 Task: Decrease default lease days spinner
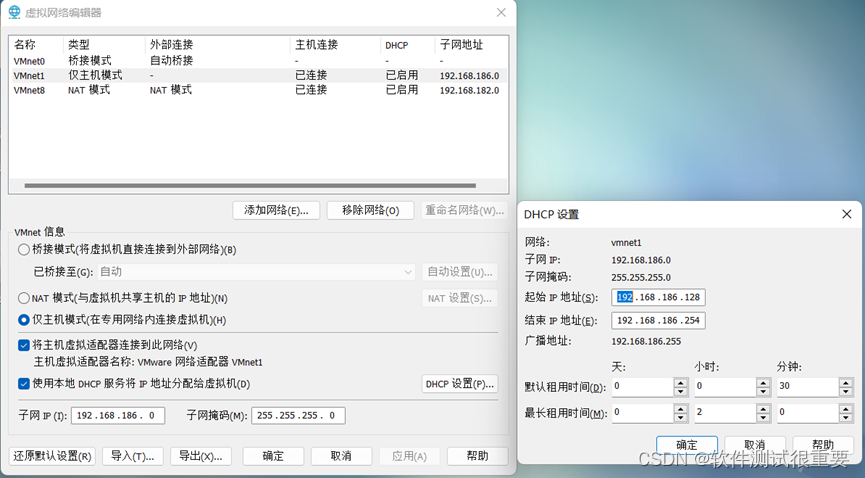click(681, 391)
